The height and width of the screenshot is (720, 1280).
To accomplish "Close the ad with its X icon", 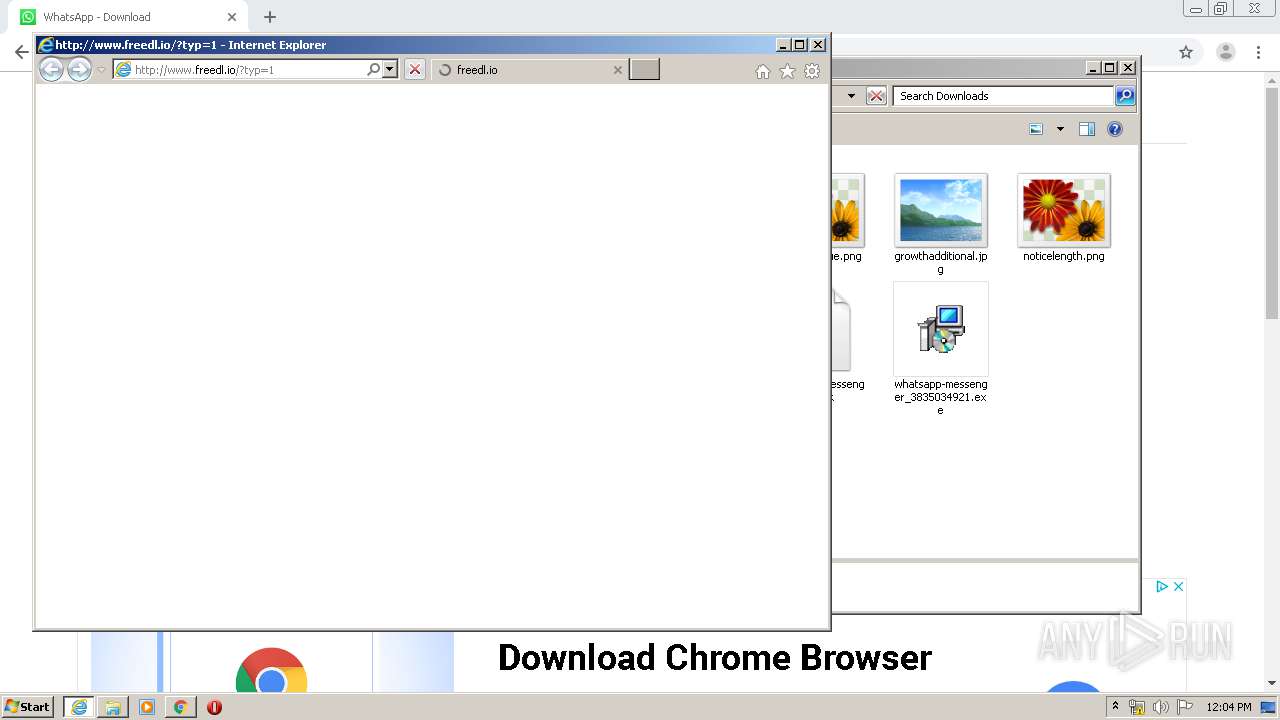I will [1178, 587].
